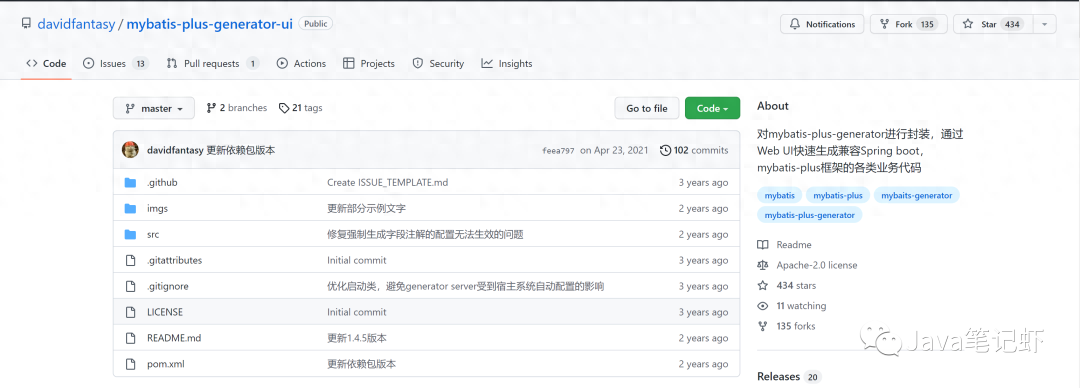Select the Insights tab with graph icon
This screenshot has width=1080, height=388.
(507, 63)
